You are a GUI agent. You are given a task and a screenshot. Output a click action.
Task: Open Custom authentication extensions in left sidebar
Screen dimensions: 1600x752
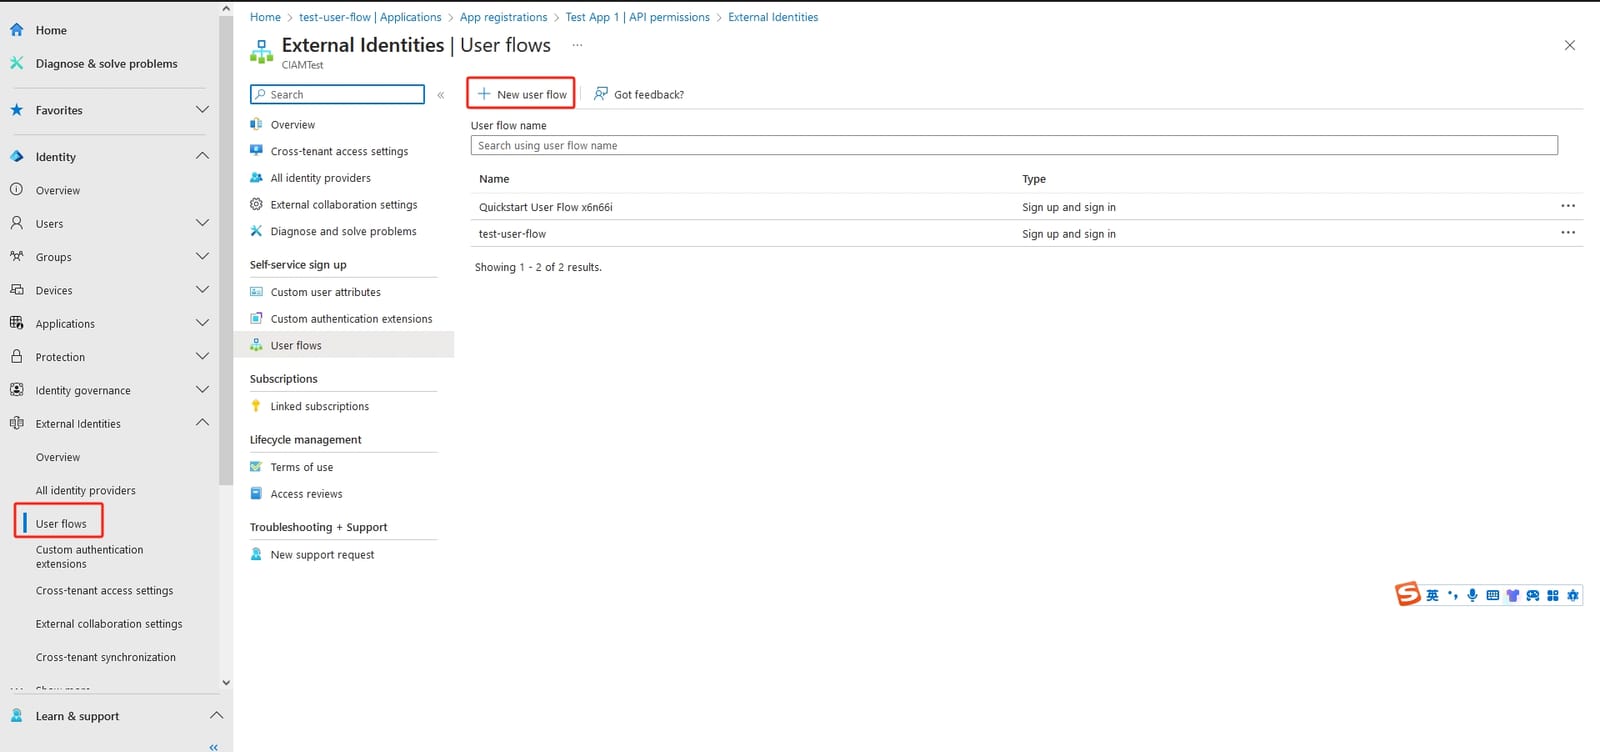click(x=89, y=557)
